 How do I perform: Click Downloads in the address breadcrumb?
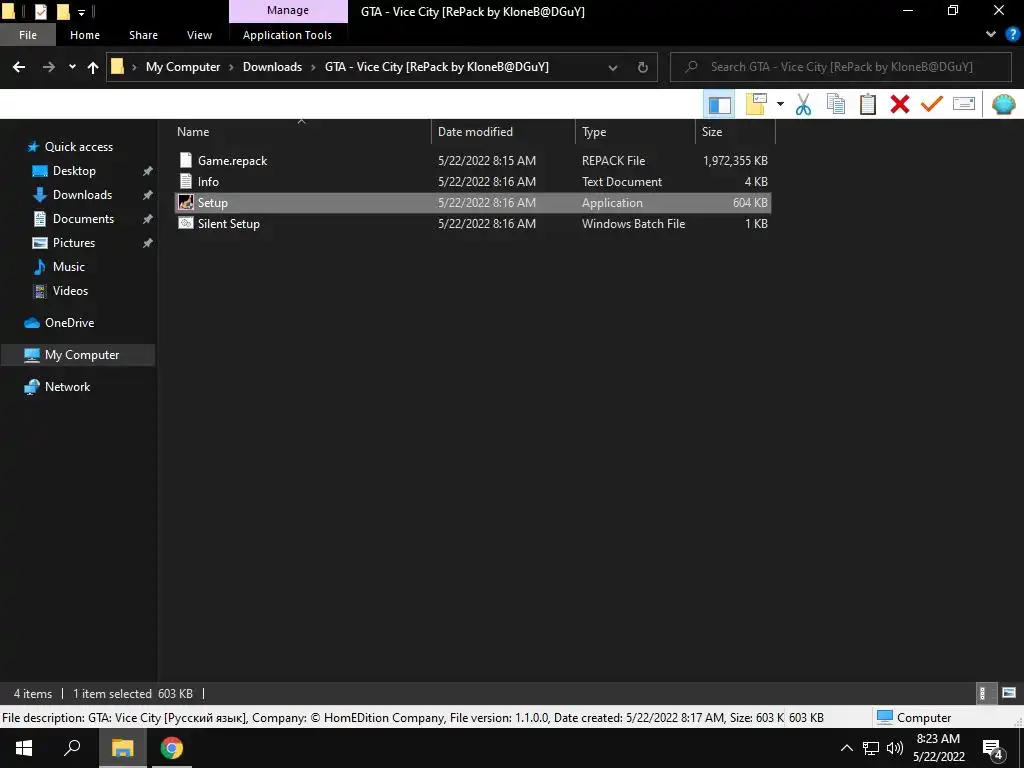(x=272, y=67)
